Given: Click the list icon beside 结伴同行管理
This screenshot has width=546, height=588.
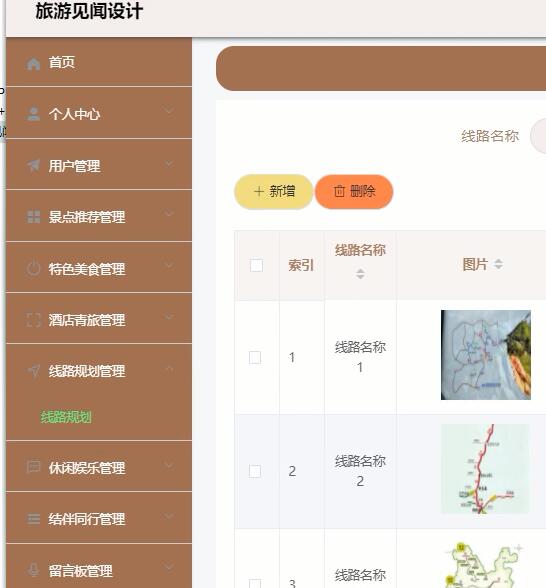Looking at the screenshot, I should (x=33, y=519).
